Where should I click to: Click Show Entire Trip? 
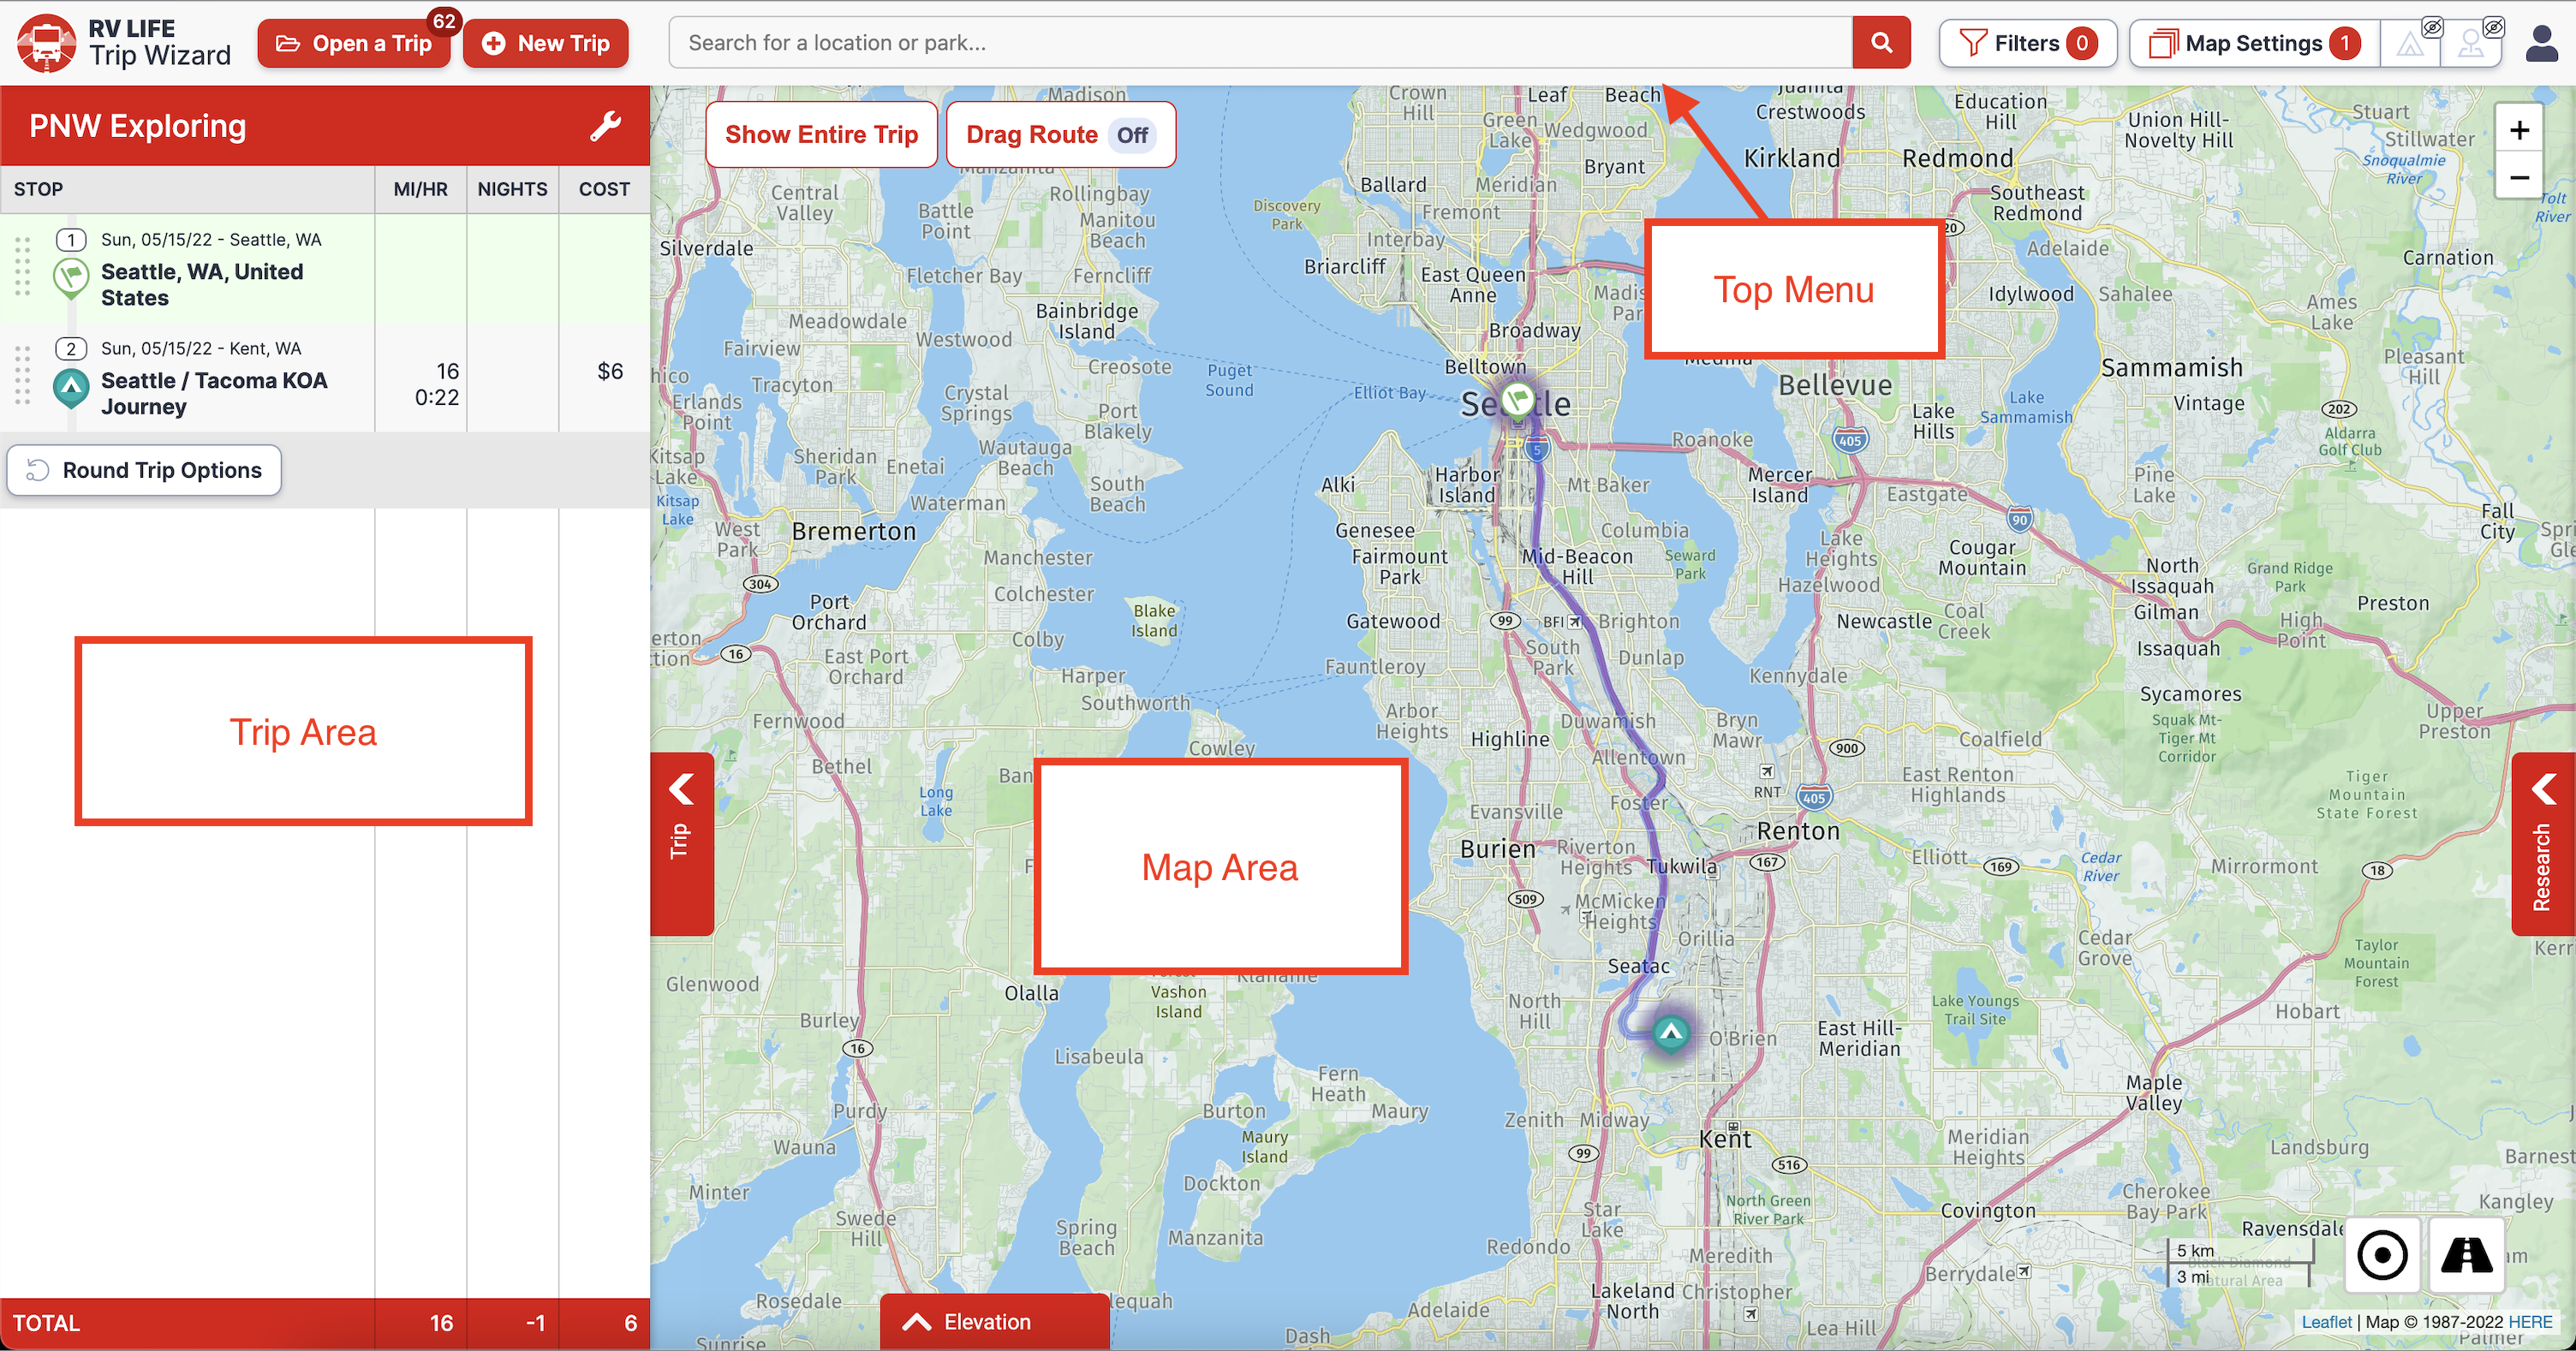click(821, 135)
